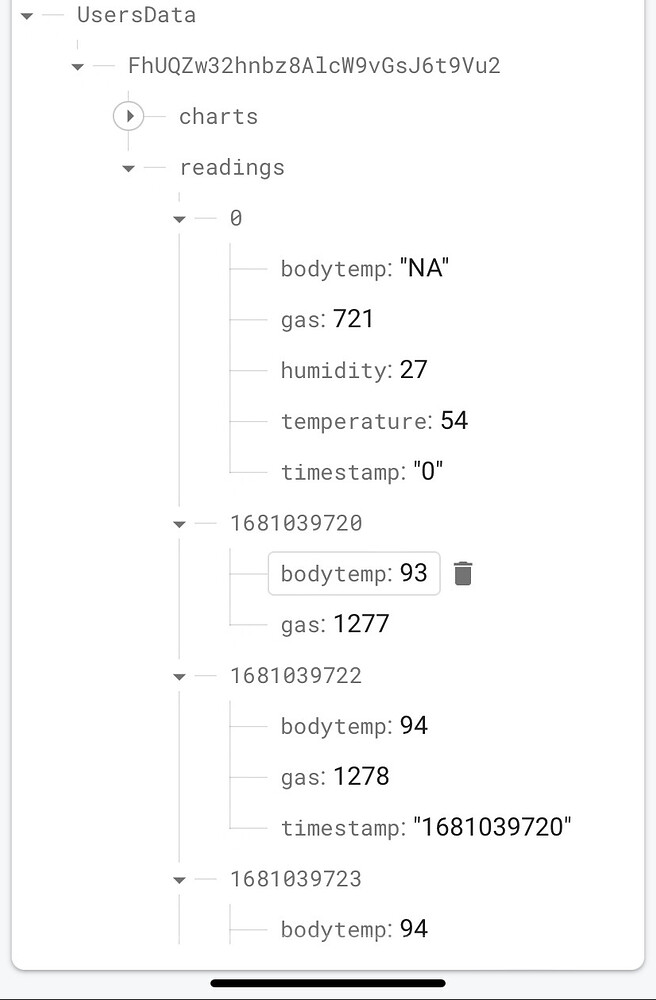
Task: Collapse the 1681039720 node
Action: pyautogui.click(x=179, y=523)
